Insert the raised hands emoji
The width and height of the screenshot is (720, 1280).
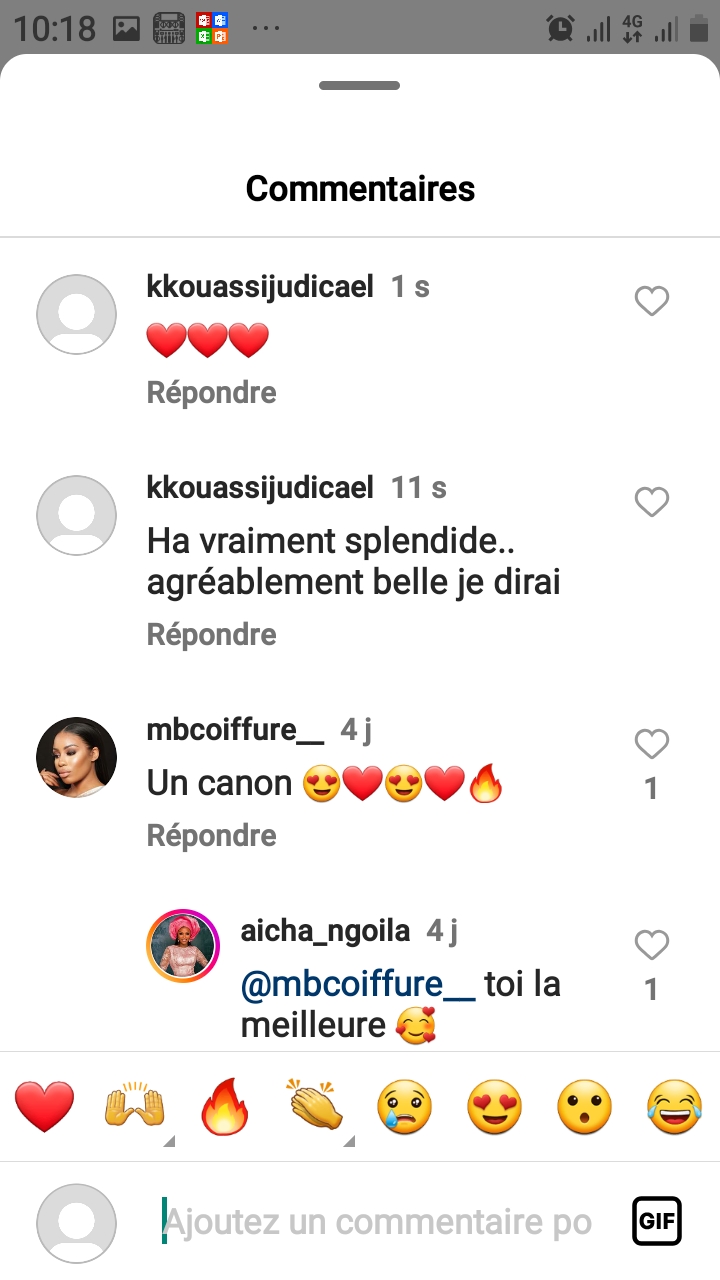[x=135, y=1108]
